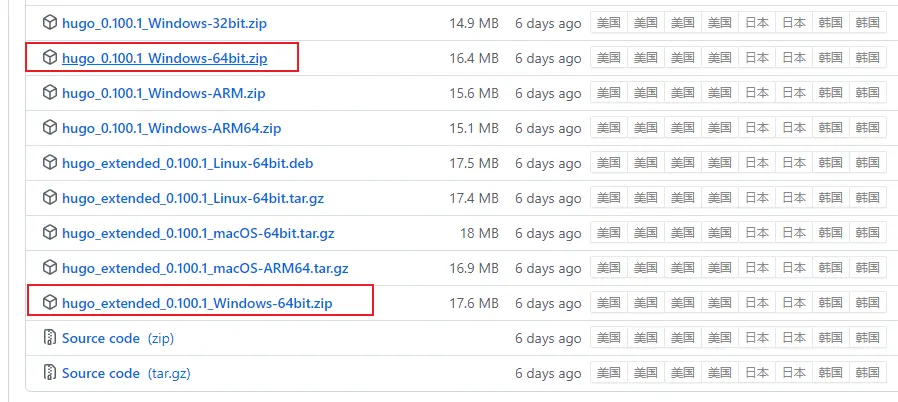This screenshot has width=898, height=402.
Task: Download hugo_0.100.1_Windows-32bit.zip
Action: 164,23
